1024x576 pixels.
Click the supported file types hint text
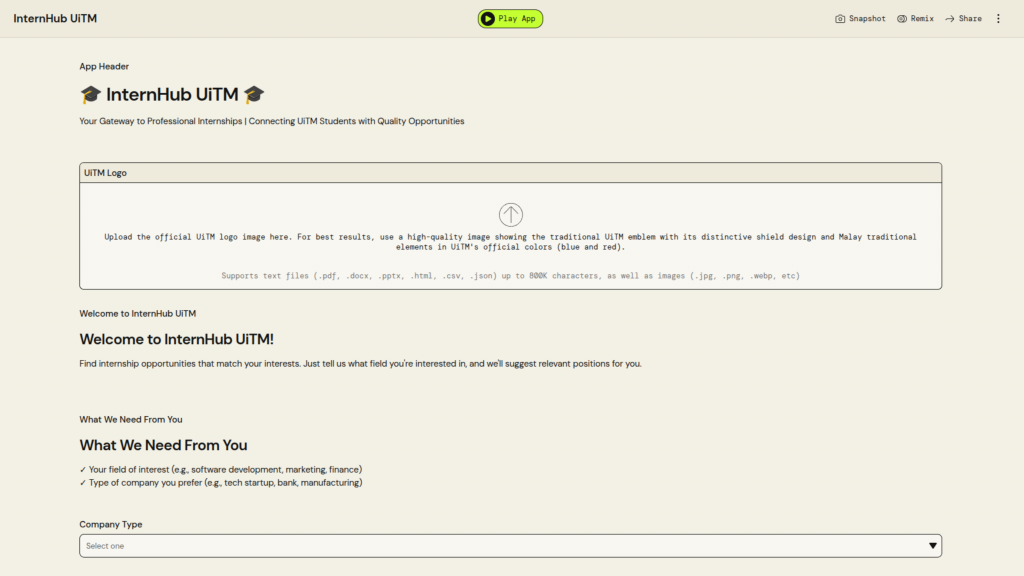point(510,276)
